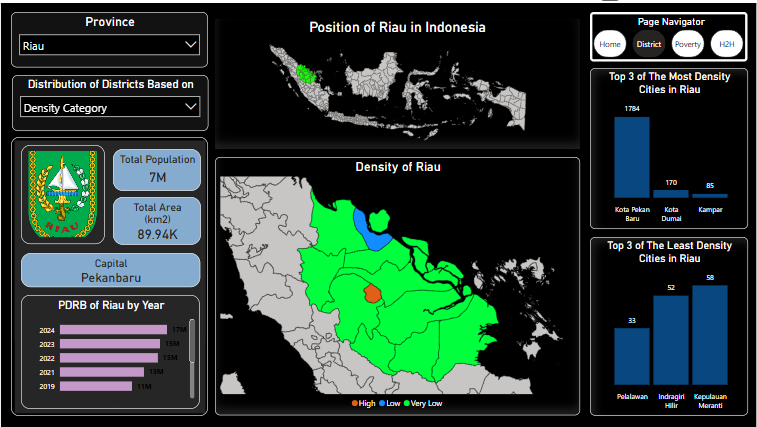Switch to the District page
The height and width of the screenshot is (427, 757).
pyautogui.click(x=649, y=44)
